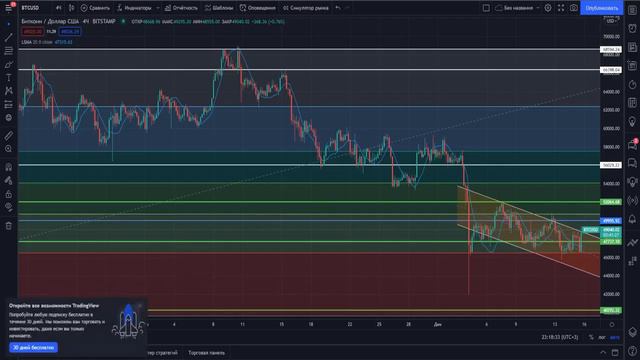Open the chat messages panel with red badge
Screen dimensions: 640x360
coord(632,144)
